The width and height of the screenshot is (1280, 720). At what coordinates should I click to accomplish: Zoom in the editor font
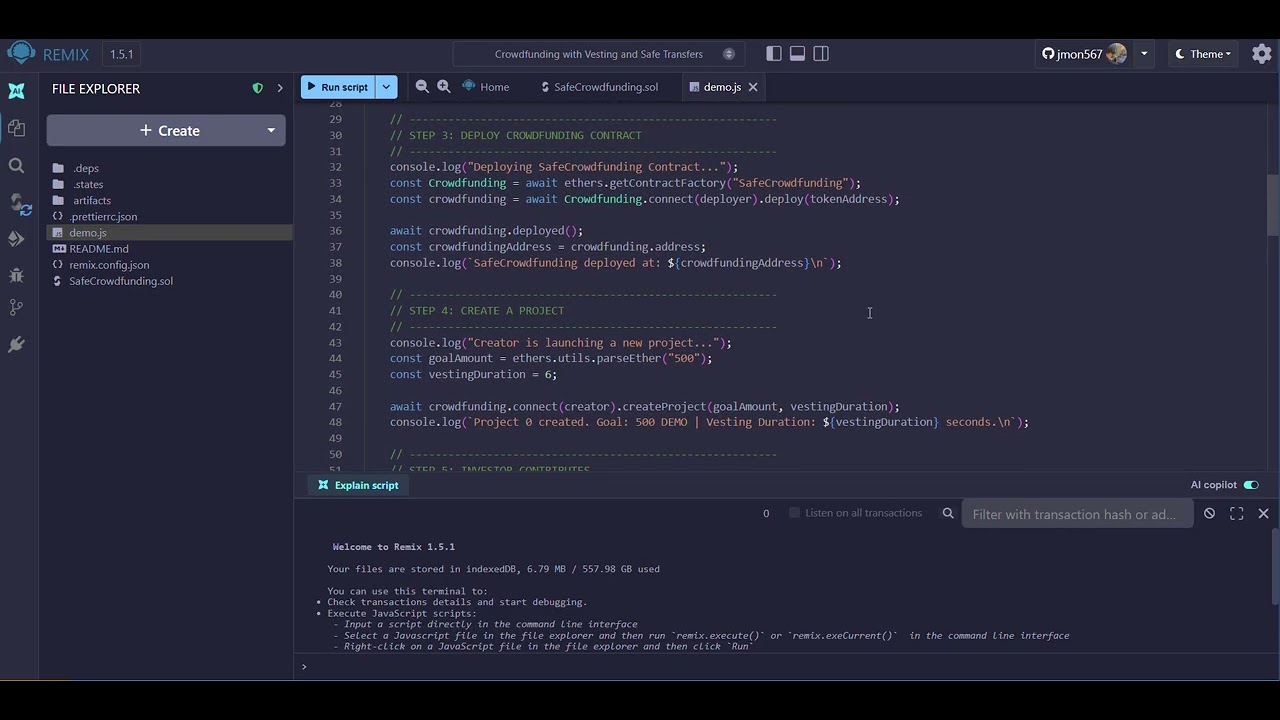point(444,87)
